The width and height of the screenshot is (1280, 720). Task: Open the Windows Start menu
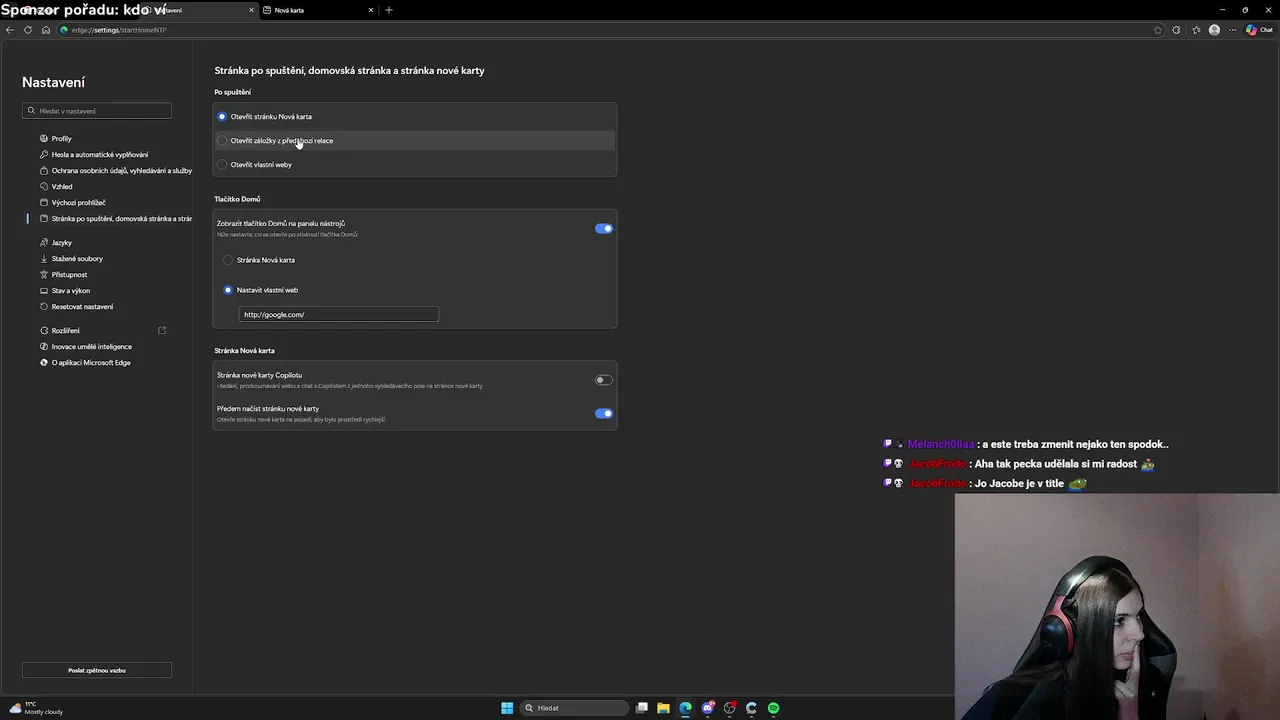(x=507, y=708)
